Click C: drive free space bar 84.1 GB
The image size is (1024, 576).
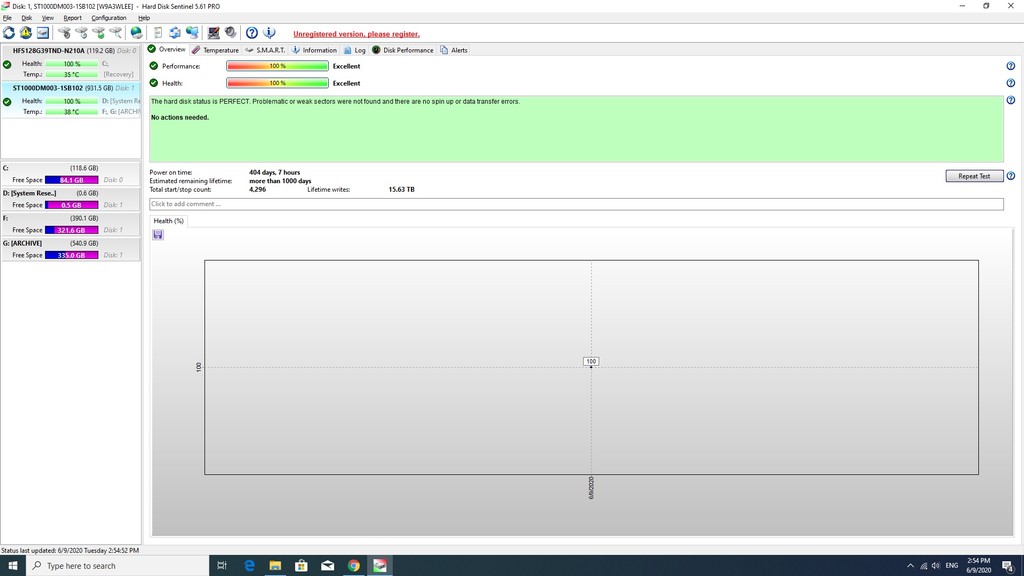[72, 180]
